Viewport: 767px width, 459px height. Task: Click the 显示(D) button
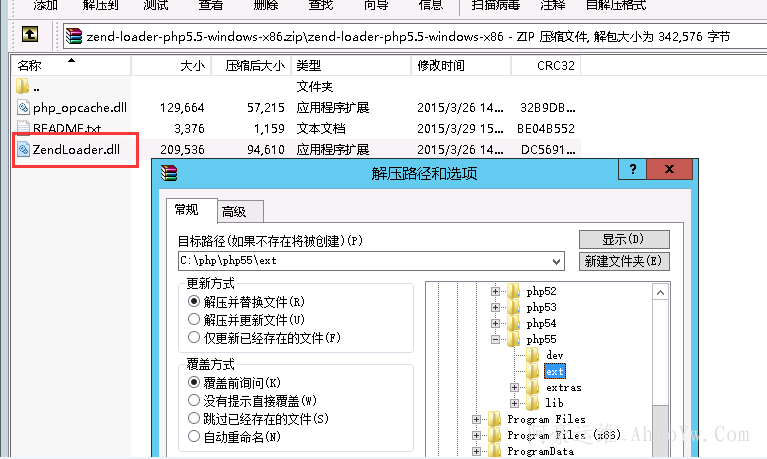click(x=623, y=239)
